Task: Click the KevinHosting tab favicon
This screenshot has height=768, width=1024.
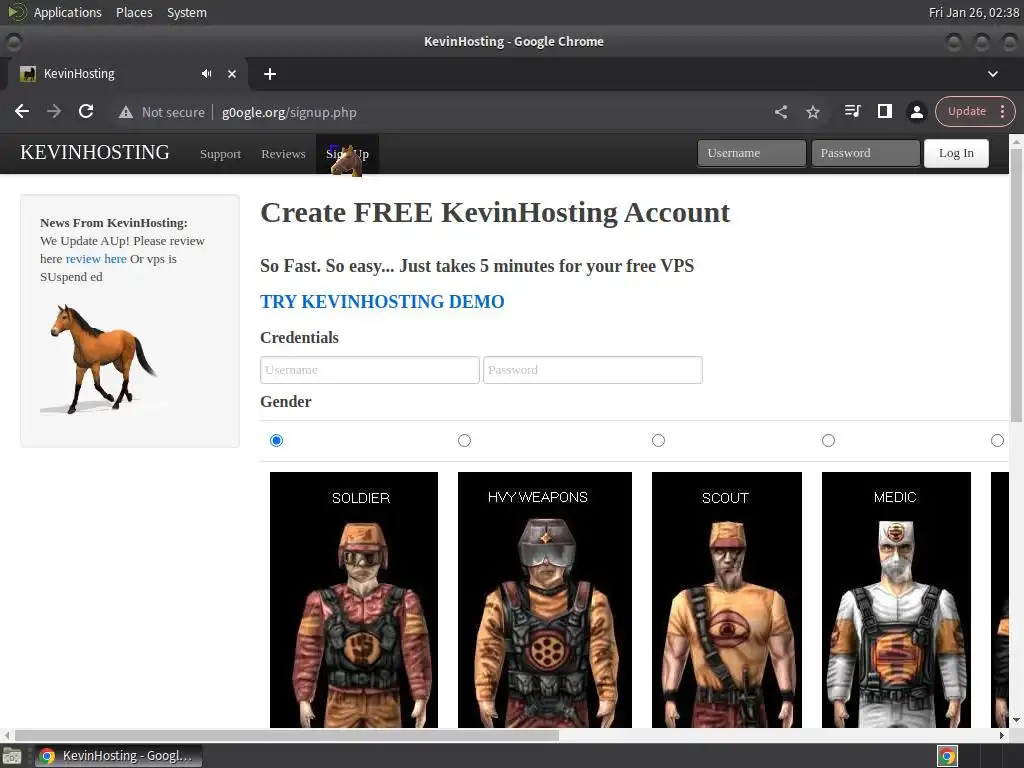Action: 28,74
